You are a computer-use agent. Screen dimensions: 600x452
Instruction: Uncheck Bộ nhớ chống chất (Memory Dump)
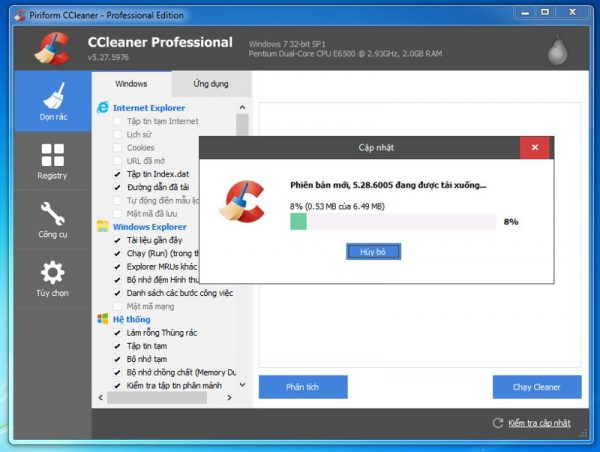click(117, 372)
